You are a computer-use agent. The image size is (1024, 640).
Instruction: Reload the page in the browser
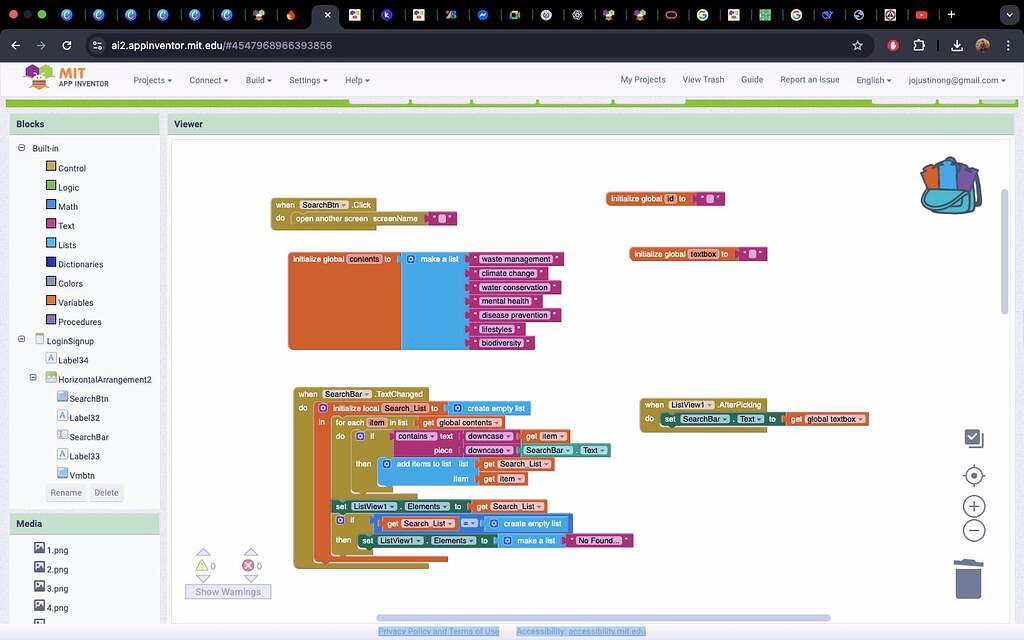click(x=67, y=45)
